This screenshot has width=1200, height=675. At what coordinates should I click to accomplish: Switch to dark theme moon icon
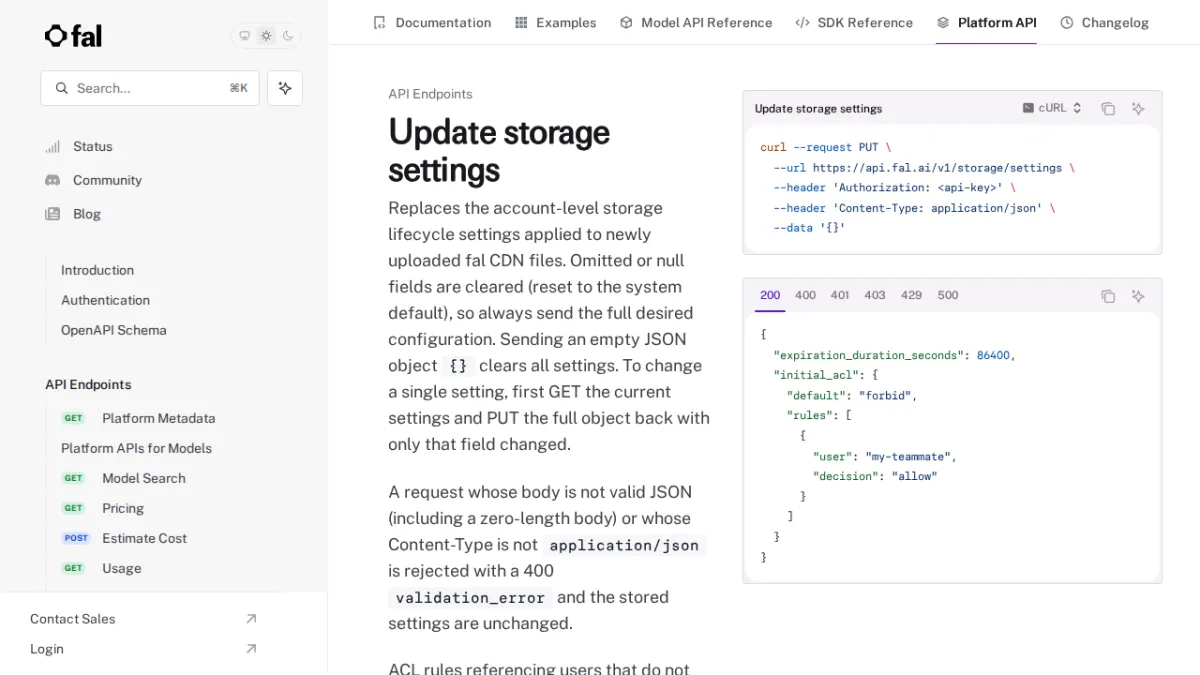[288, 36]
